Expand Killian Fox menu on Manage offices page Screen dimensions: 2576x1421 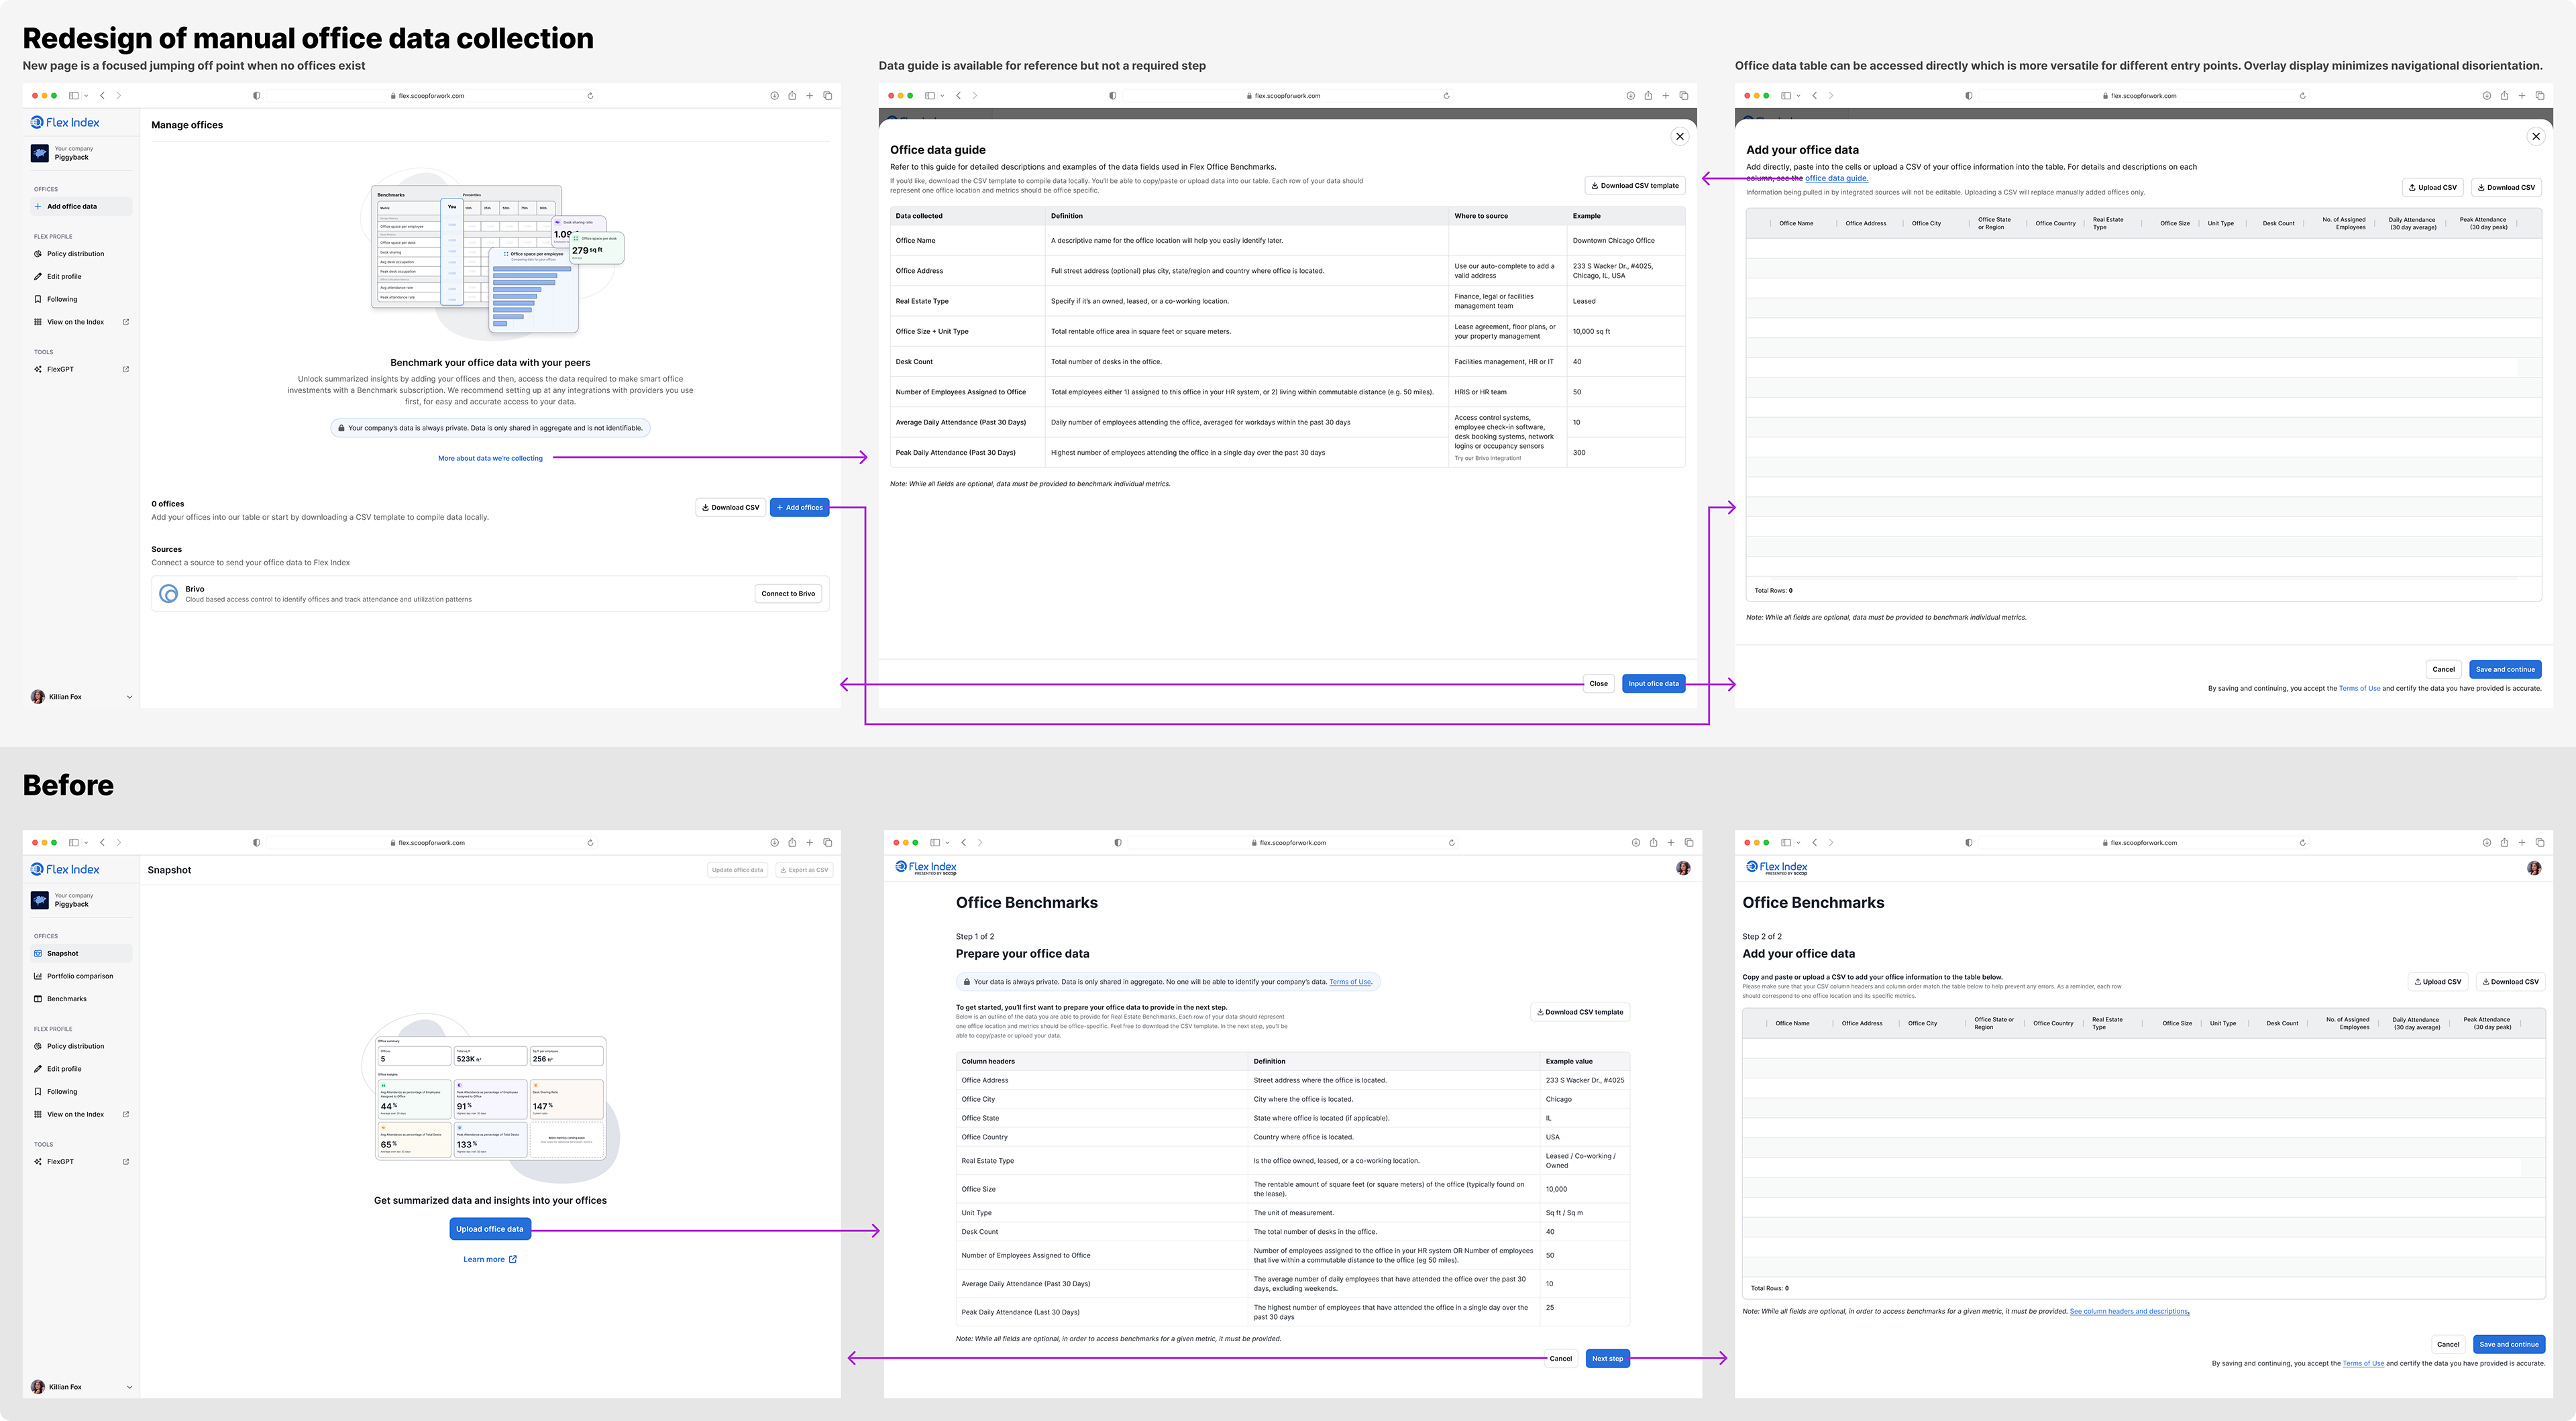(x=130, y=697)
